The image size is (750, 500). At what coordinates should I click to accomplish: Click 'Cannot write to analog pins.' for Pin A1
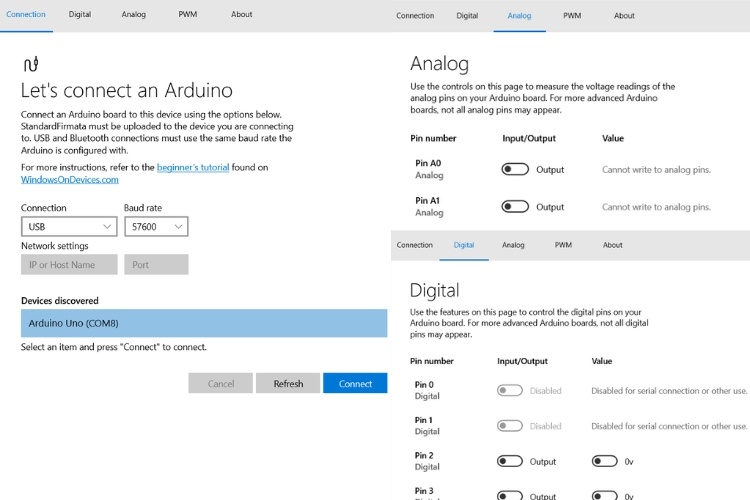[x=656, y=207]
